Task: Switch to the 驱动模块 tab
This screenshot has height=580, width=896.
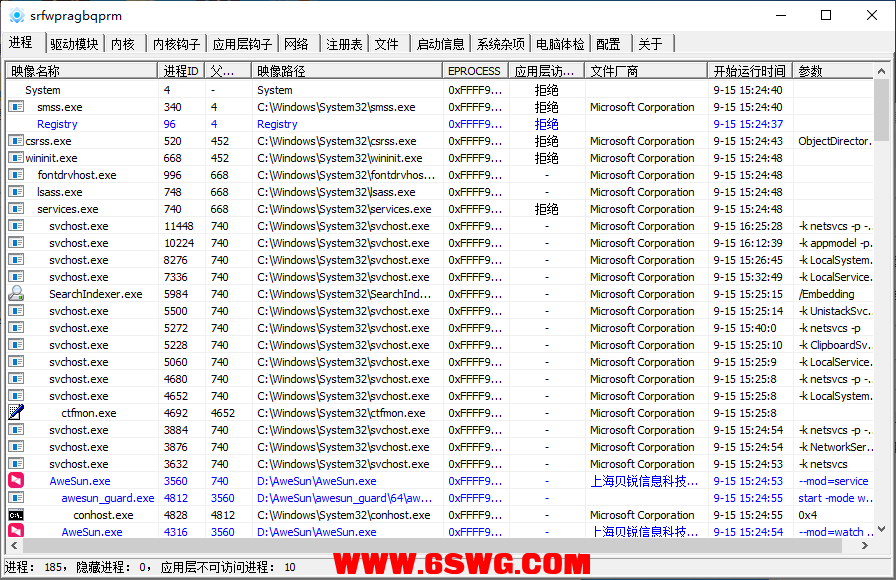Action: [74, 44]
